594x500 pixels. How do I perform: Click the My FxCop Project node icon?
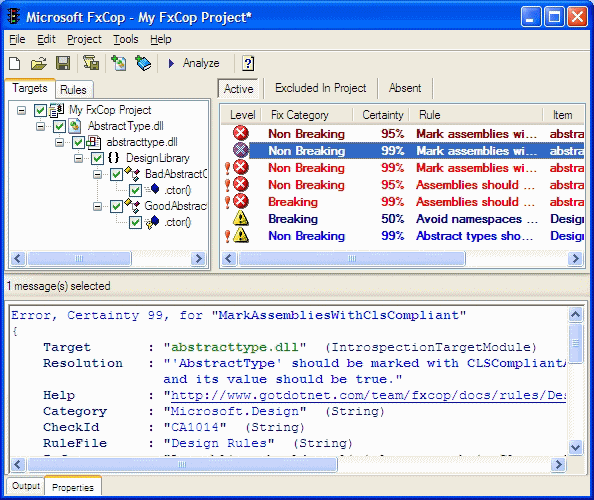(56, 110)
